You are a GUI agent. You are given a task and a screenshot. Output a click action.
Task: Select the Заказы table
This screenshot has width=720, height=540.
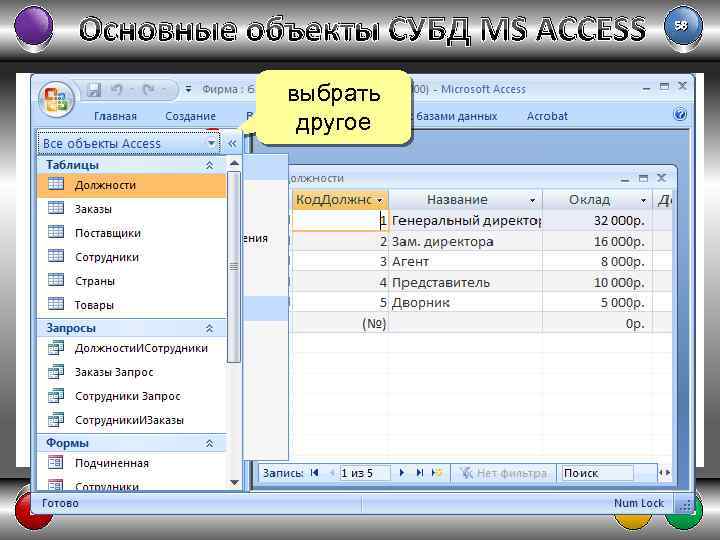point(131,209)
